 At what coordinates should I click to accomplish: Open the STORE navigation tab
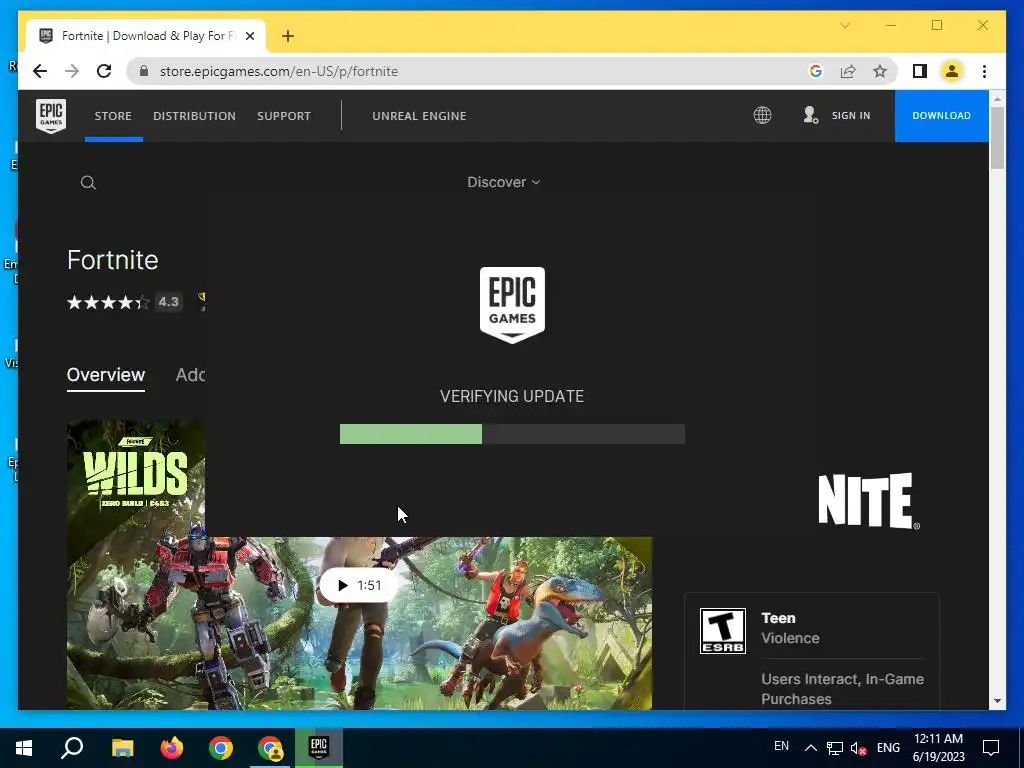click(x=113, y=116)
